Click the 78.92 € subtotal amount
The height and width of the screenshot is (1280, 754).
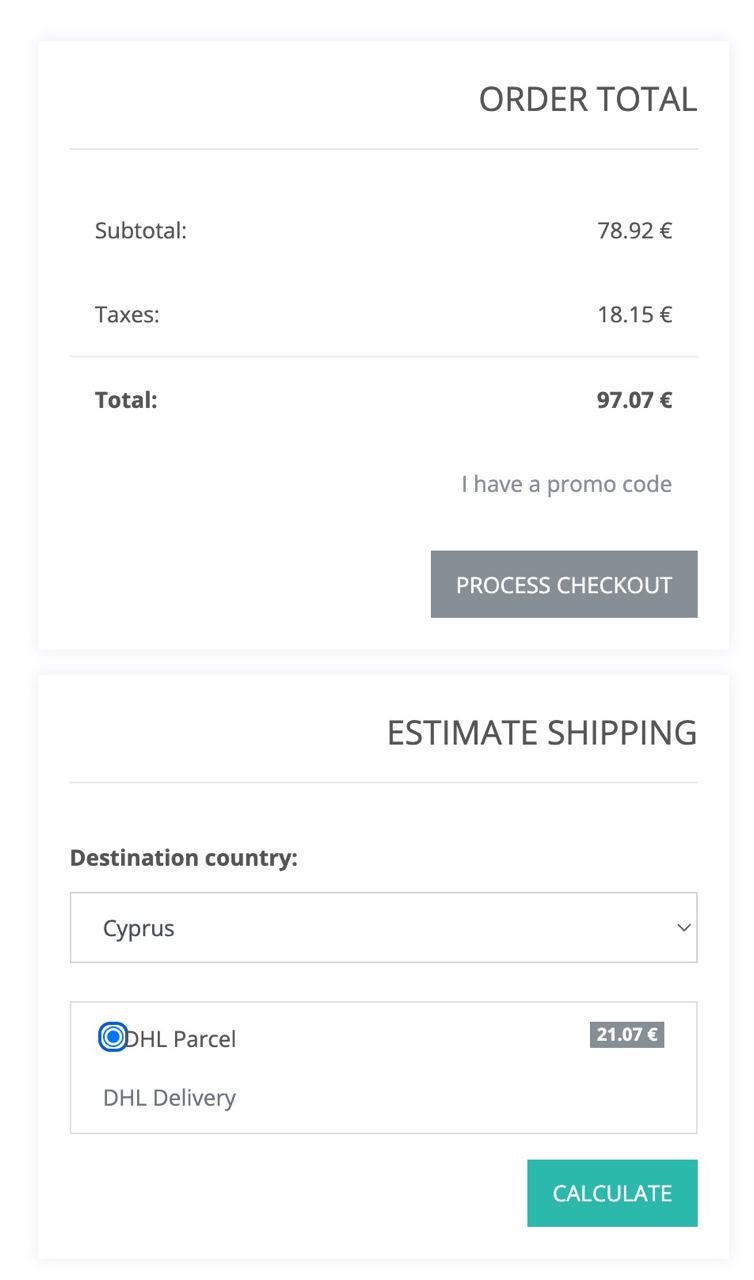(634, 231)
